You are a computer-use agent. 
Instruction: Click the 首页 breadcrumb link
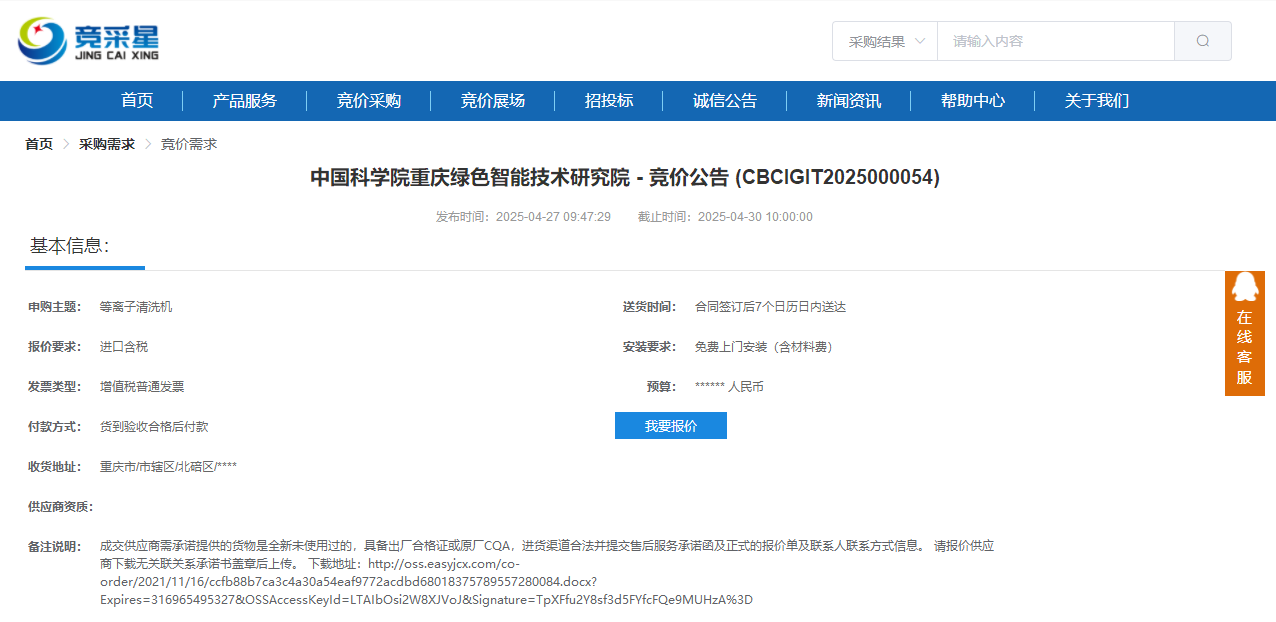[x=38, y=143]
